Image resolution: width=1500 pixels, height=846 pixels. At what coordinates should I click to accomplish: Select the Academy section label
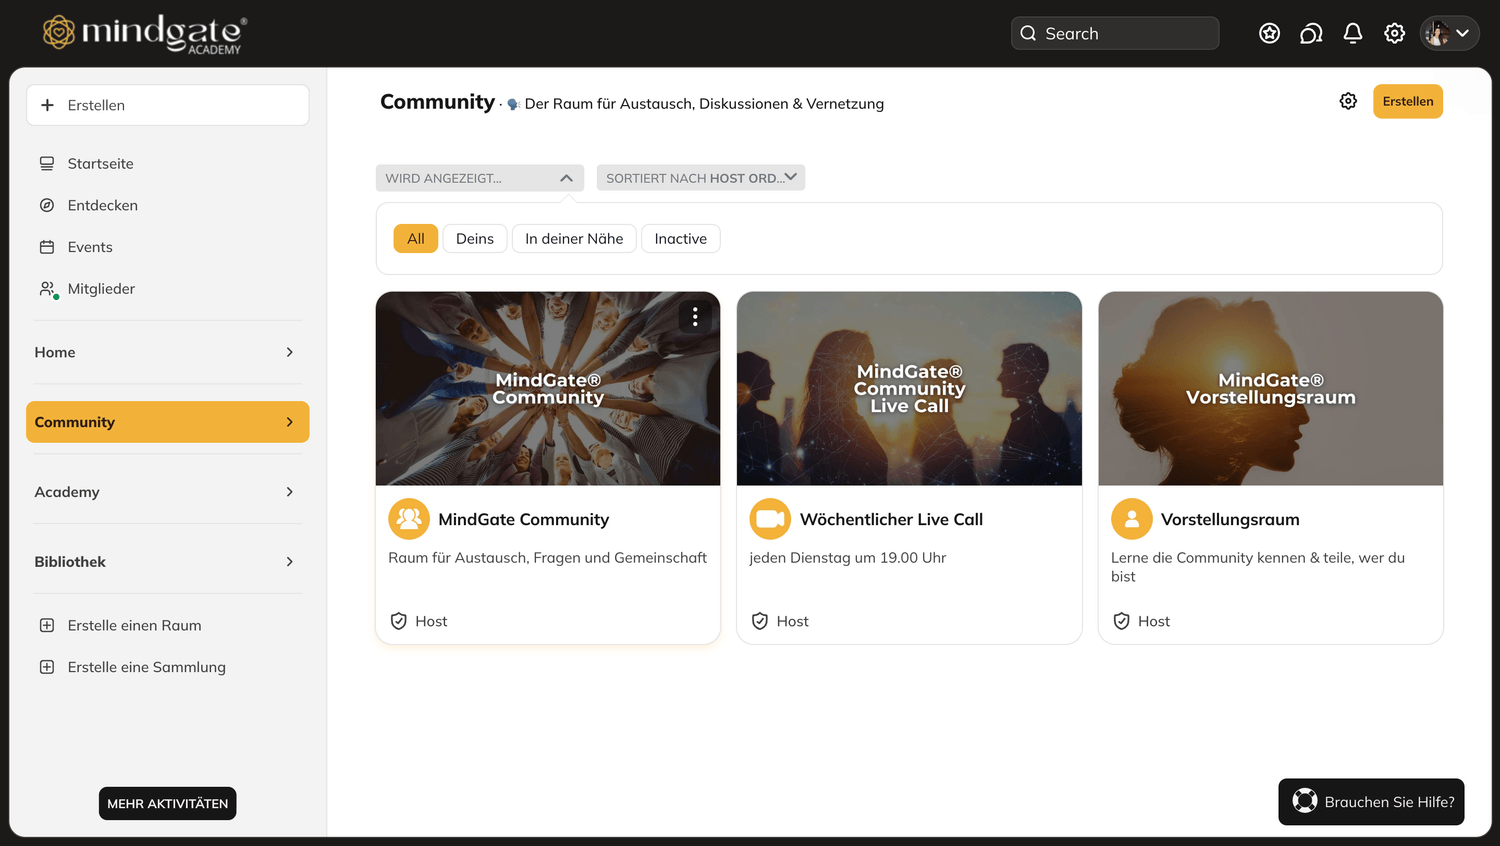(67, 492)
